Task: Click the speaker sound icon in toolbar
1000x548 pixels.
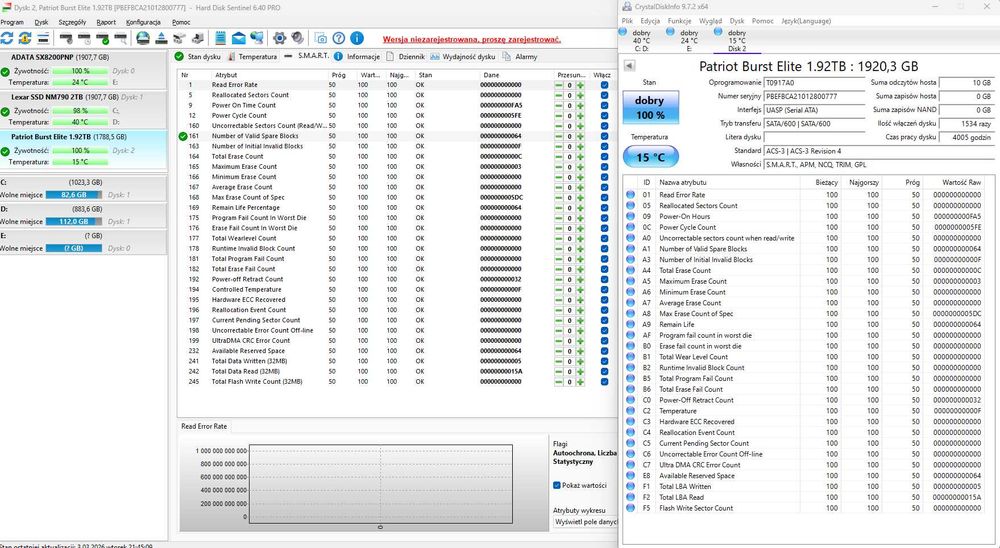Action: (298, 38)
